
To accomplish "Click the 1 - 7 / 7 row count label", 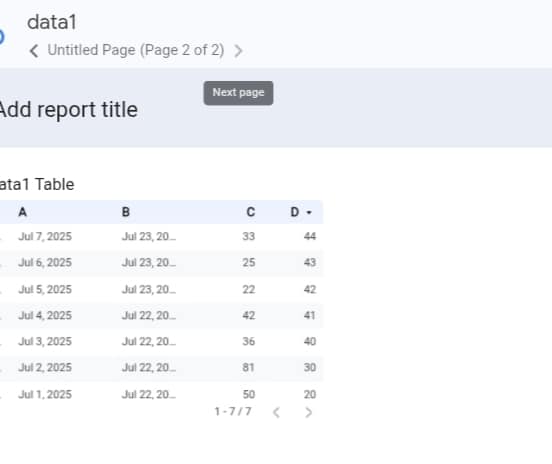I will pos(233,411).
